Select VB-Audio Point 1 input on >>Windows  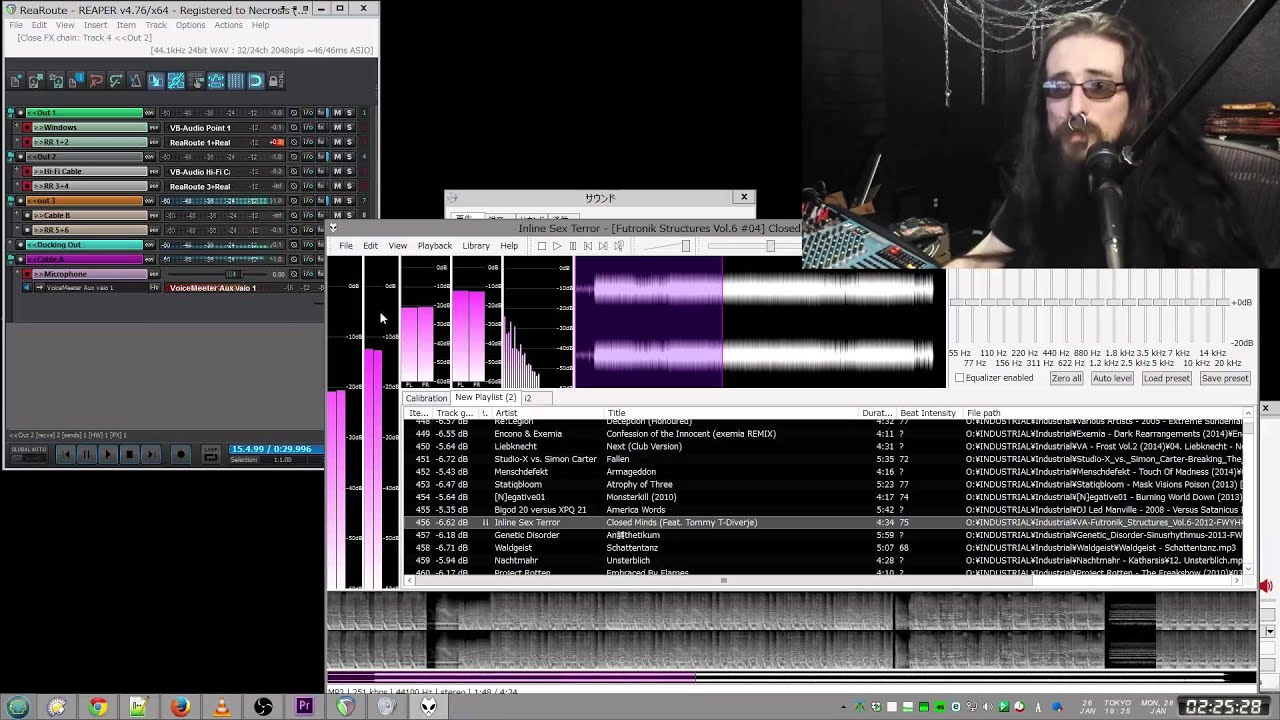[x=200, y=127]
